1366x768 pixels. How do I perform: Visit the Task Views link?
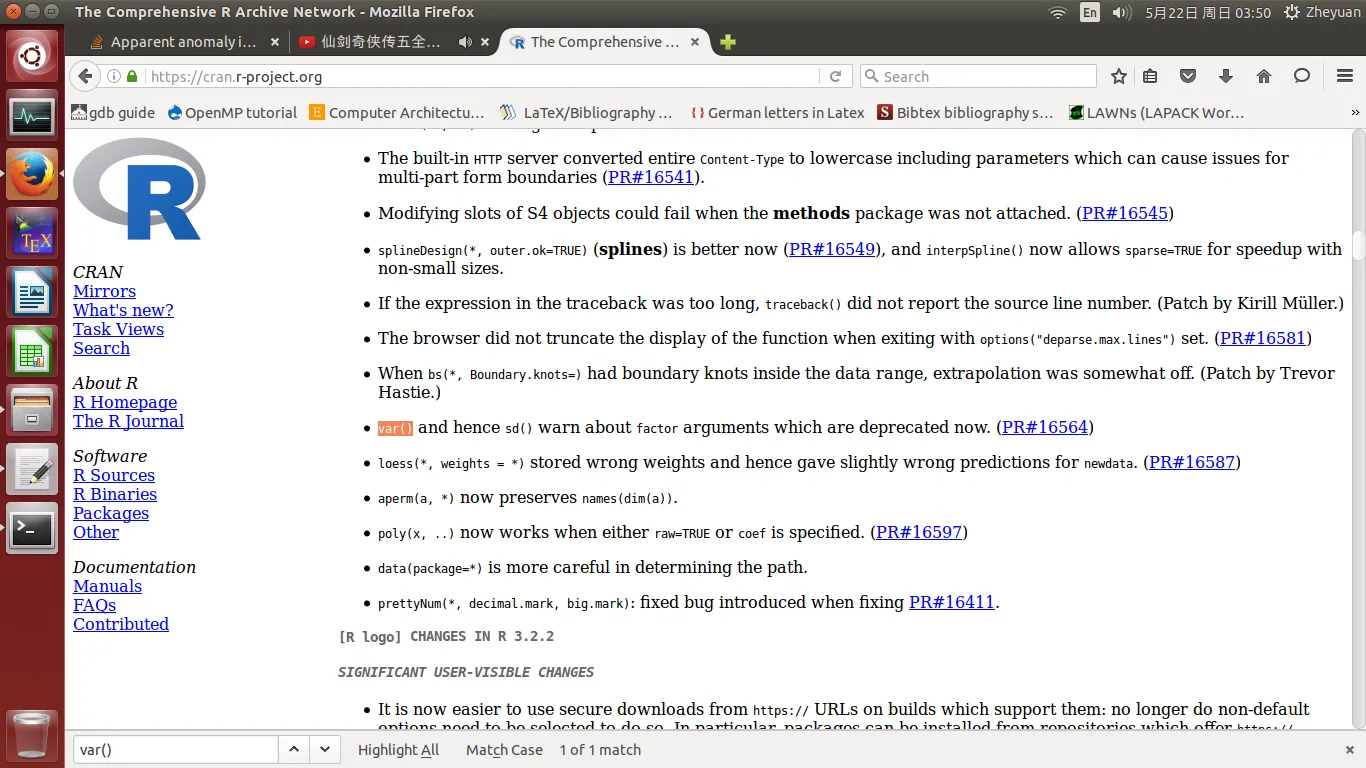pos(118,329)
